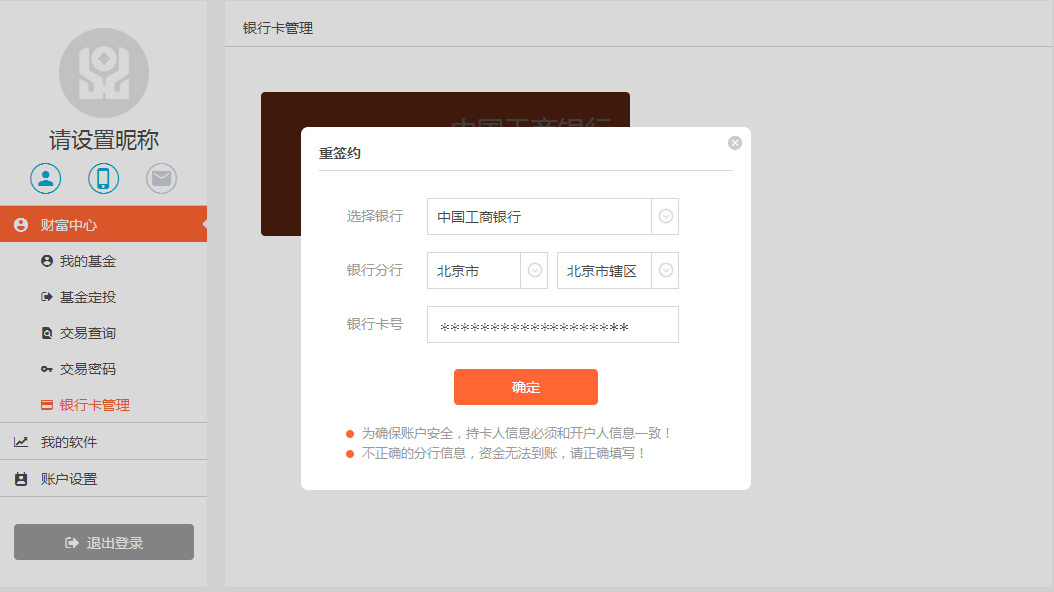Expand the 北京市 province dropdown
The image size is (1054, 592).
point(535,271)
